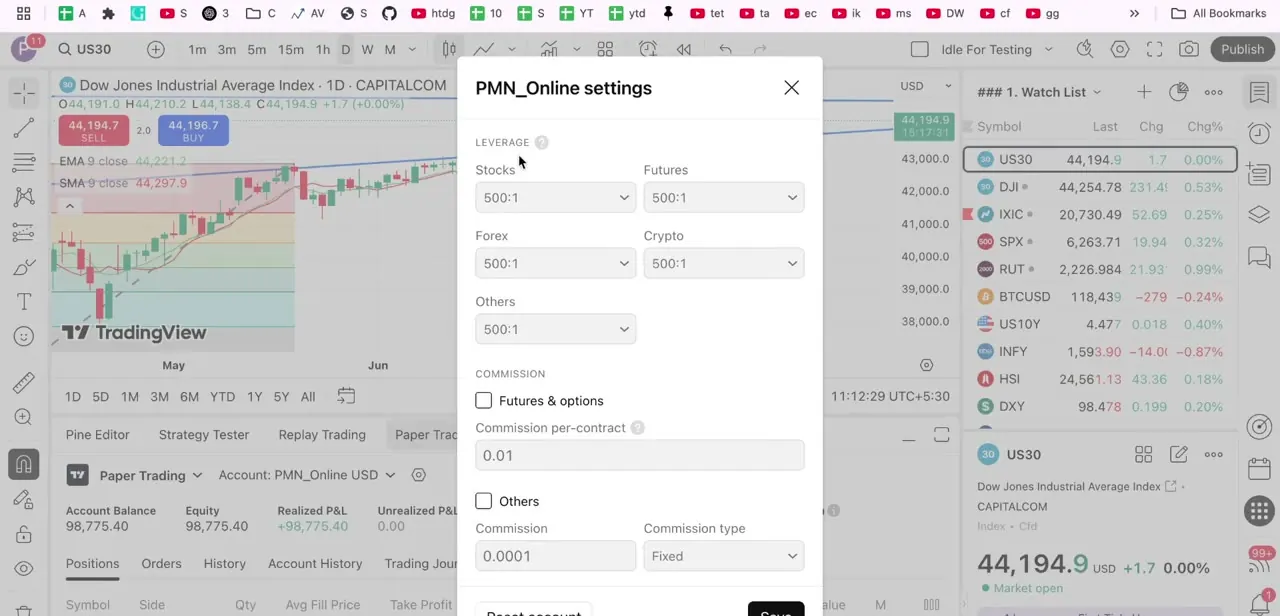Click the compare or add symbol plus icon

coord(156,49)
